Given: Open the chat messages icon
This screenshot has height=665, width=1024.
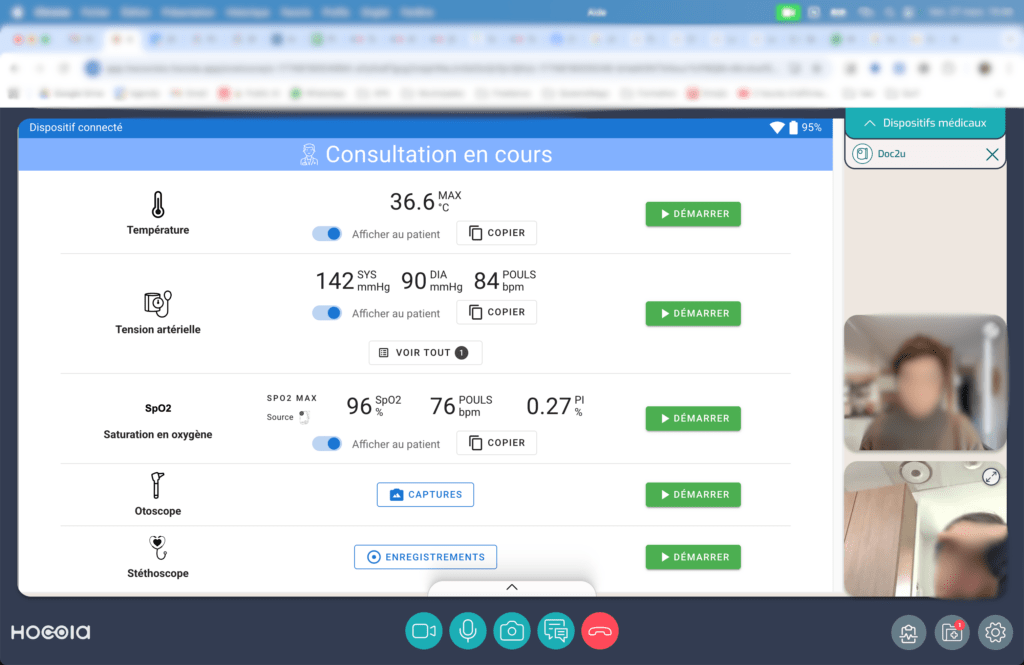Looking at the screenshot, I should (x=556, y=631).
